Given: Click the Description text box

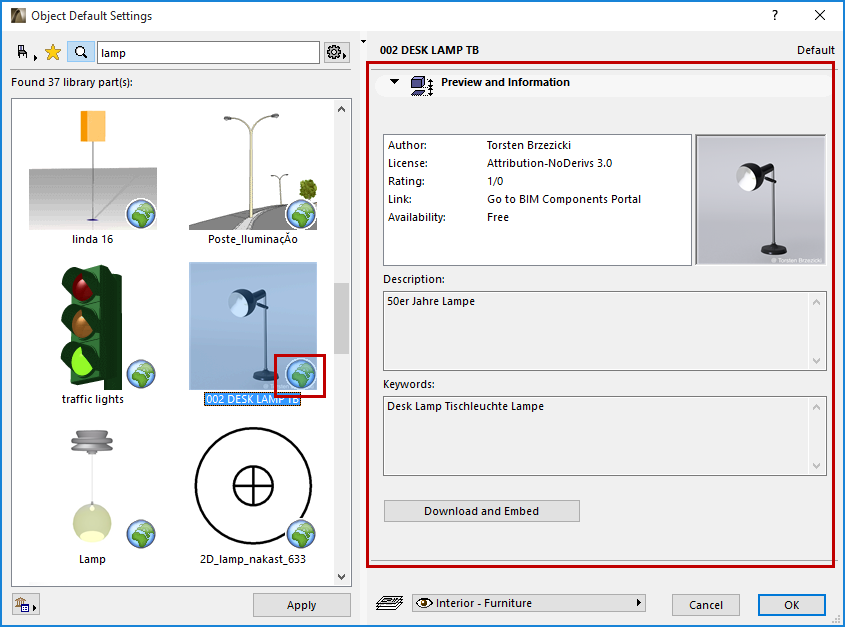Looking at the screenshot, I should click(605, 330).
